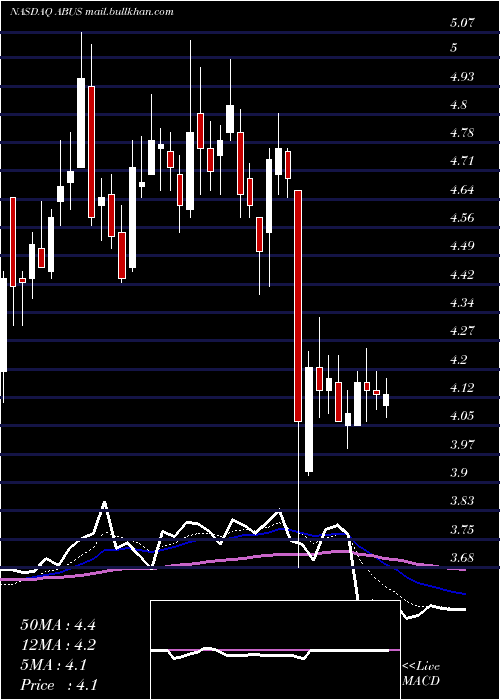Click the 4.49 price axis label

click(x=462, y=246)
